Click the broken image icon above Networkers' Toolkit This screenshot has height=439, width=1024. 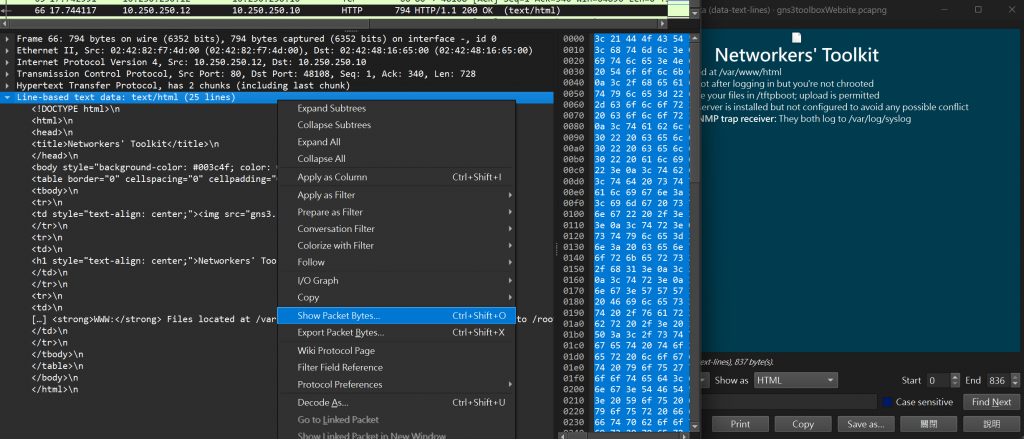point(796,38)
